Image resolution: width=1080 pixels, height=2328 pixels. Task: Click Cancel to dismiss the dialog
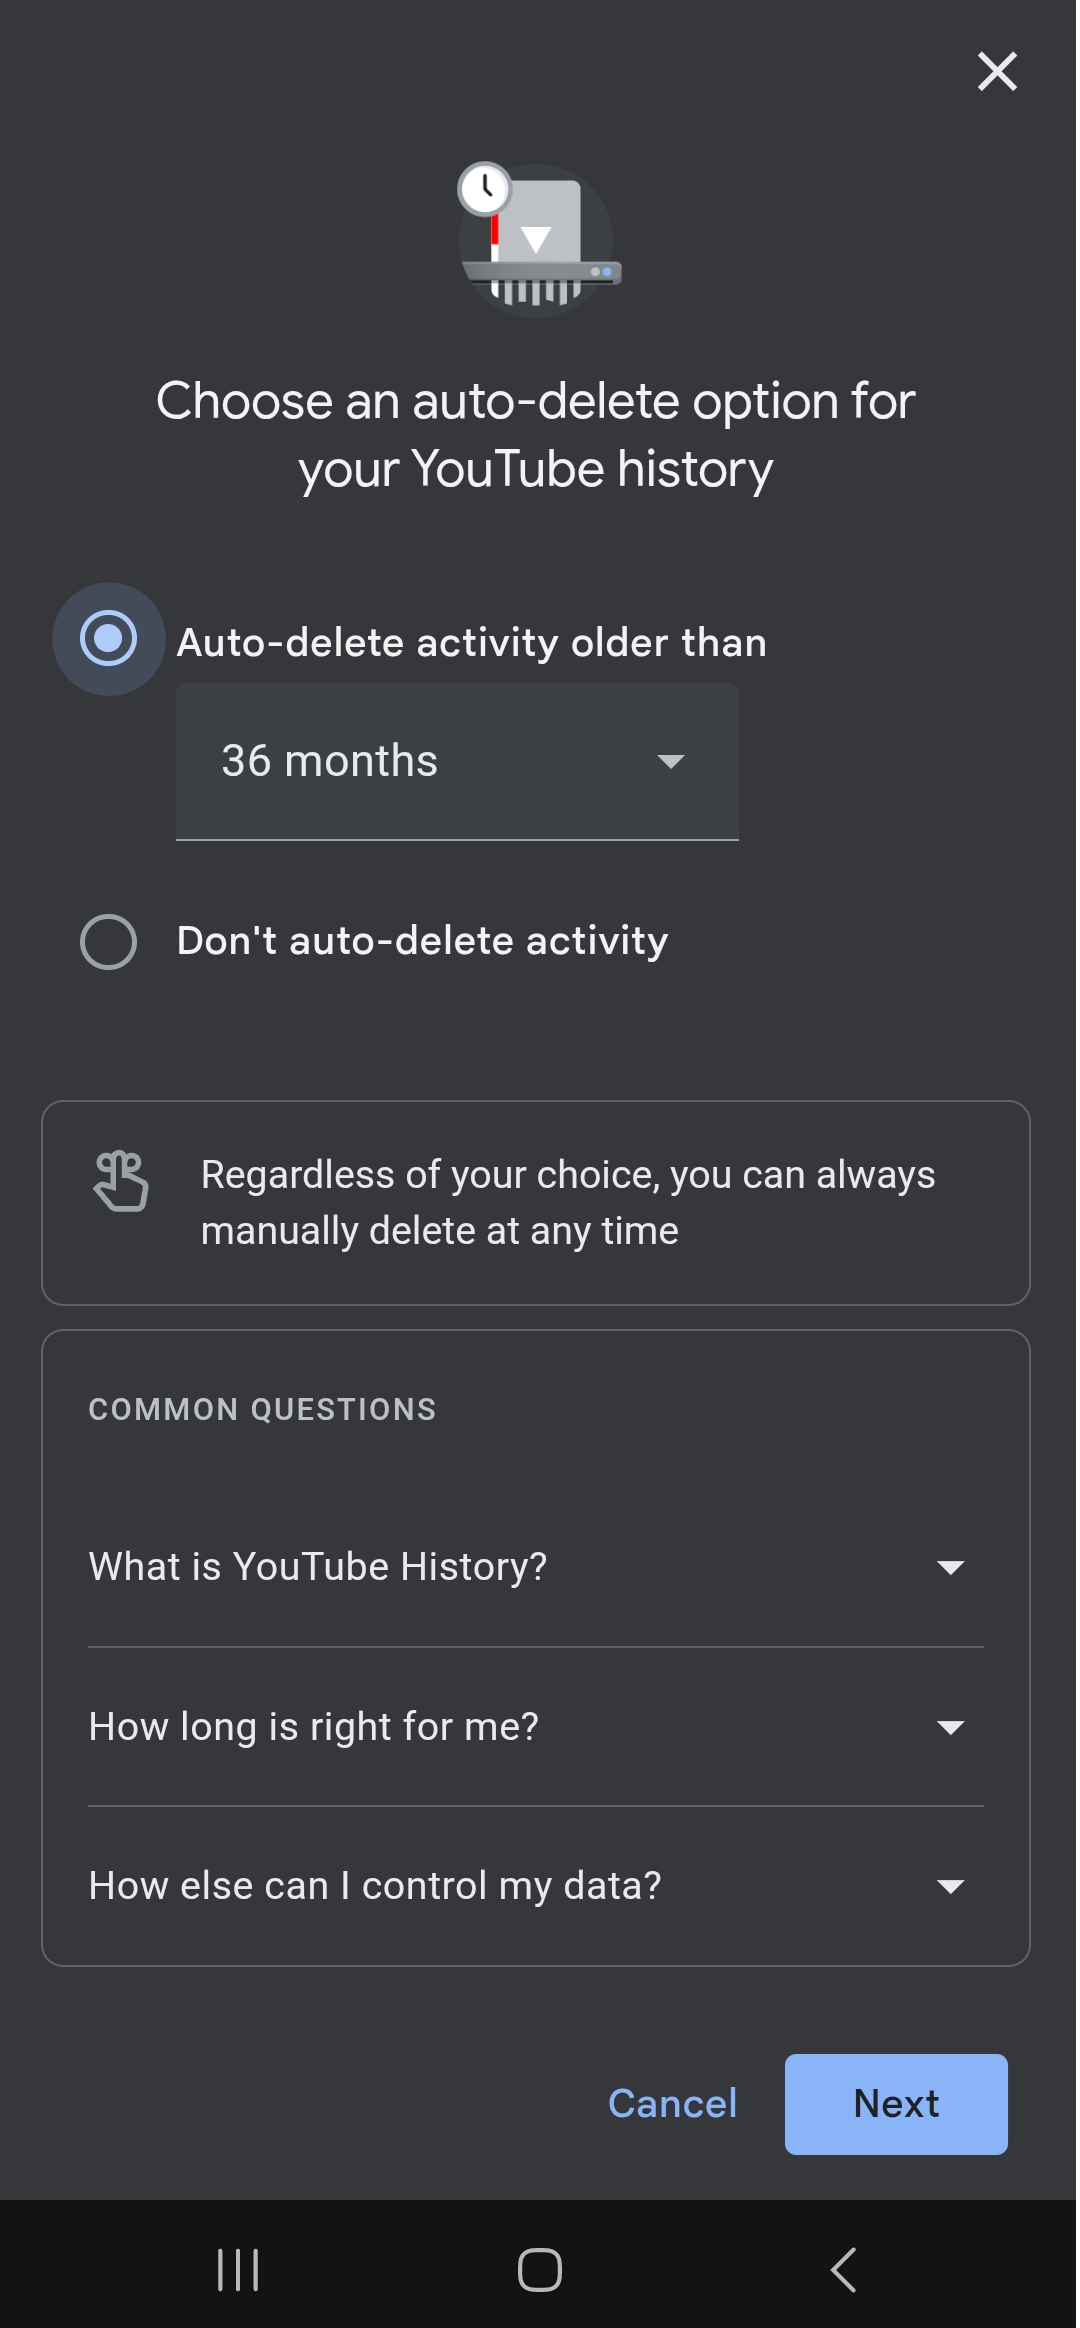pos(670,2103)
